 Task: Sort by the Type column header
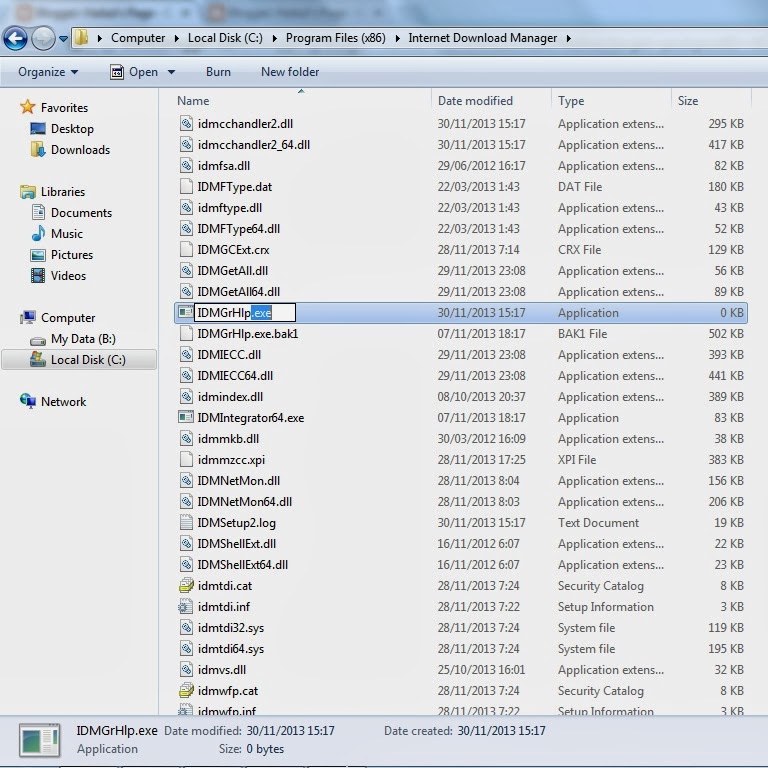click(x=571, y=100)
